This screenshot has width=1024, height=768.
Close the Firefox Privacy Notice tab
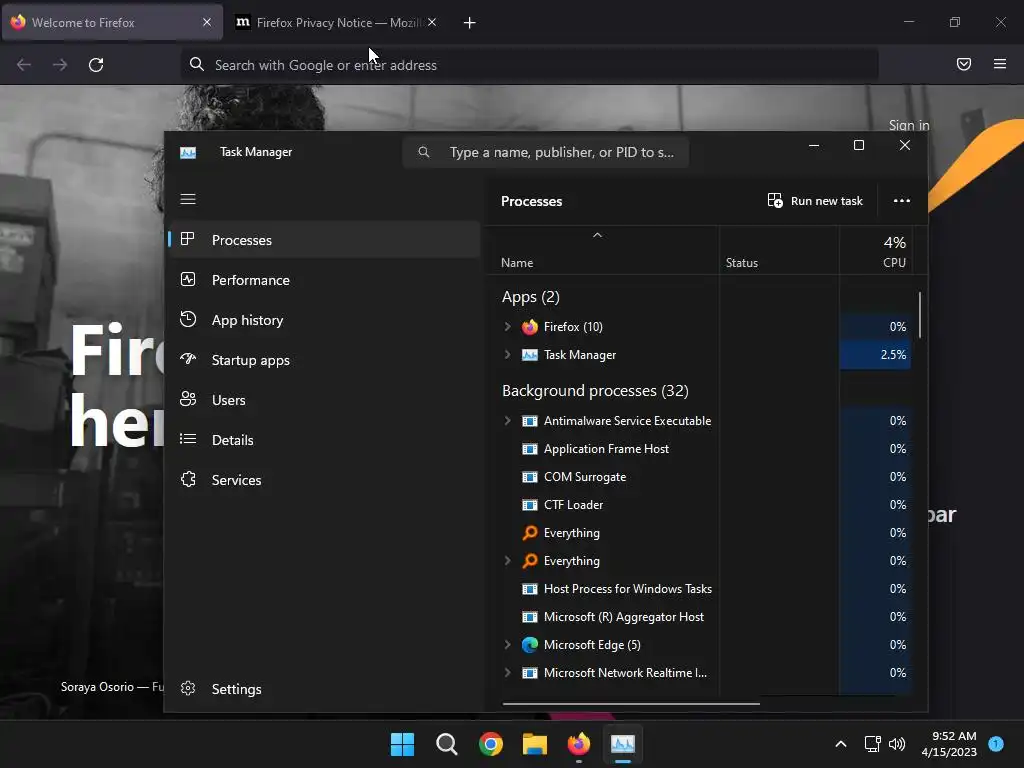tap(432, 23)
